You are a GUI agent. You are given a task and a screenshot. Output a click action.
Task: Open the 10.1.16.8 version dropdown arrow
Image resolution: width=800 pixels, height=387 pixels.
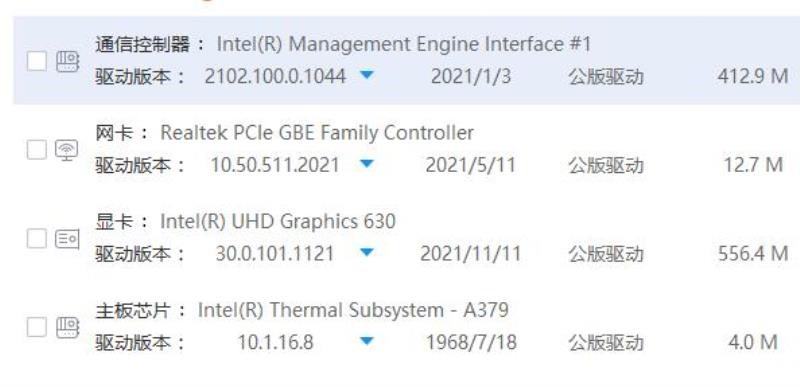pos(367,340)
